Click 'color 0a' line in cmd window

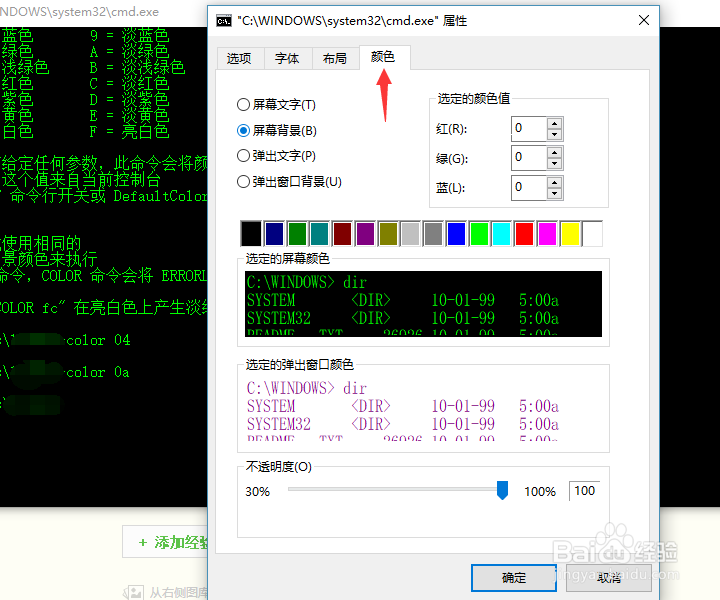click(x=98, y=372)
